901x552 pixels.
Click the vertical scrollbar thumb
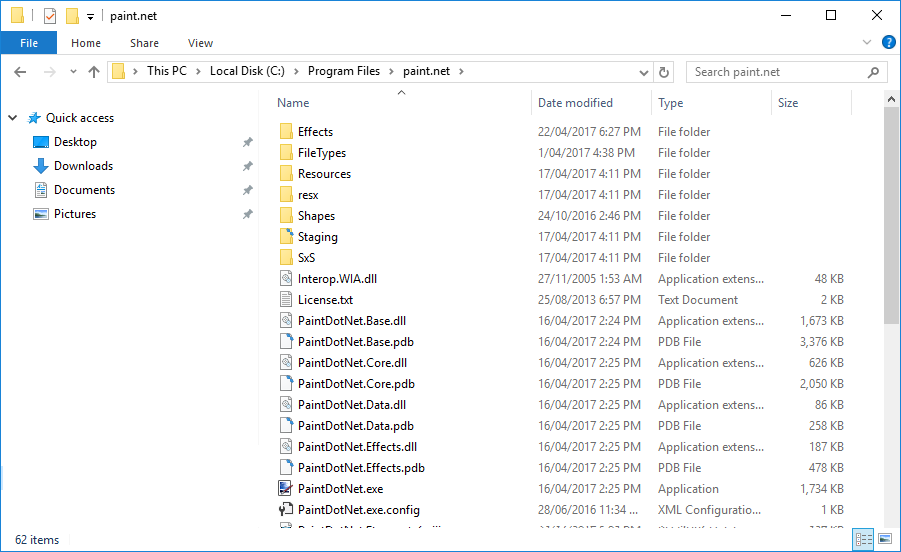click(x=891, y=215)
